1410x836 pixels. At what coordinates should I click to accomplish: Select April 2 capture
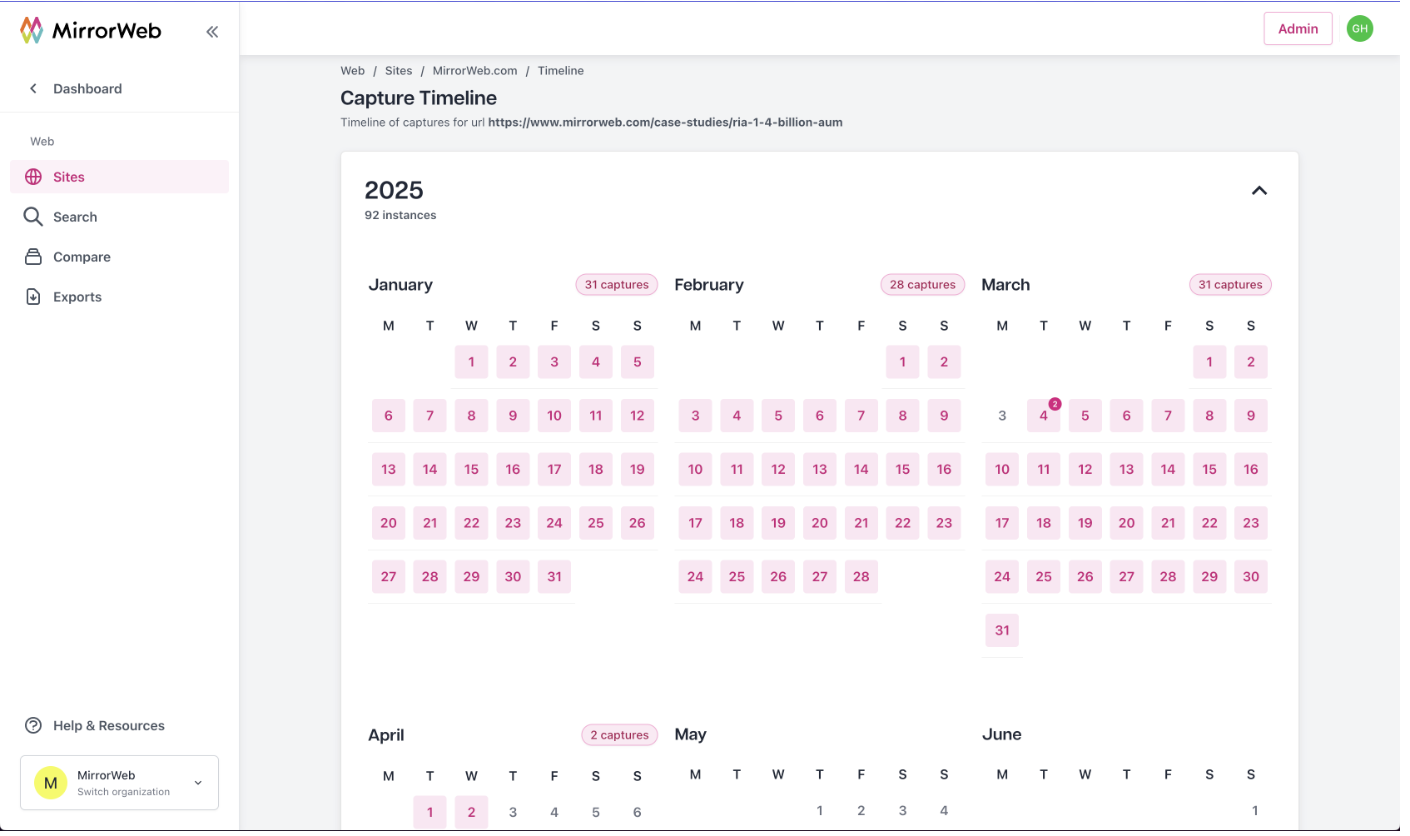[471, 812]
